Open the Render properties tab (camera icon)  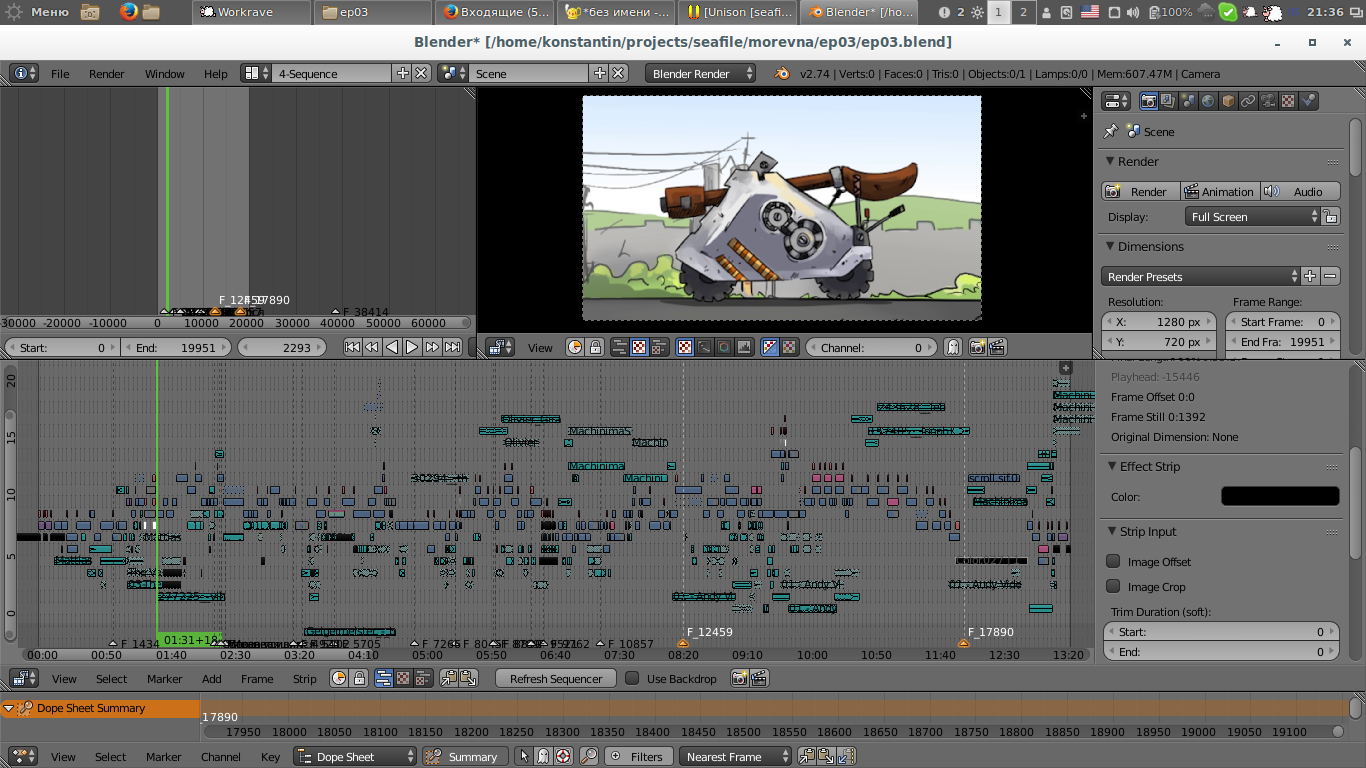[x=1148, y=101]
